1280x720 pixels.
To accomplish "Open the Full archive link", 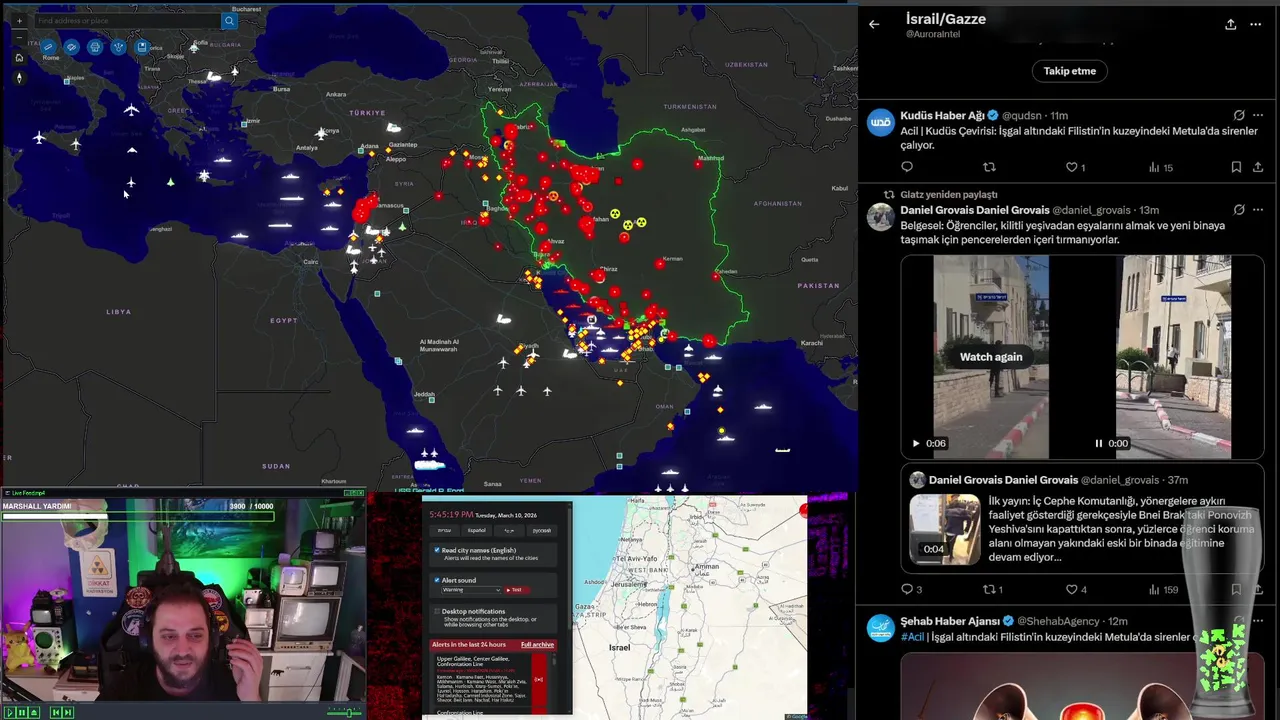I will (x=537, y=645).
